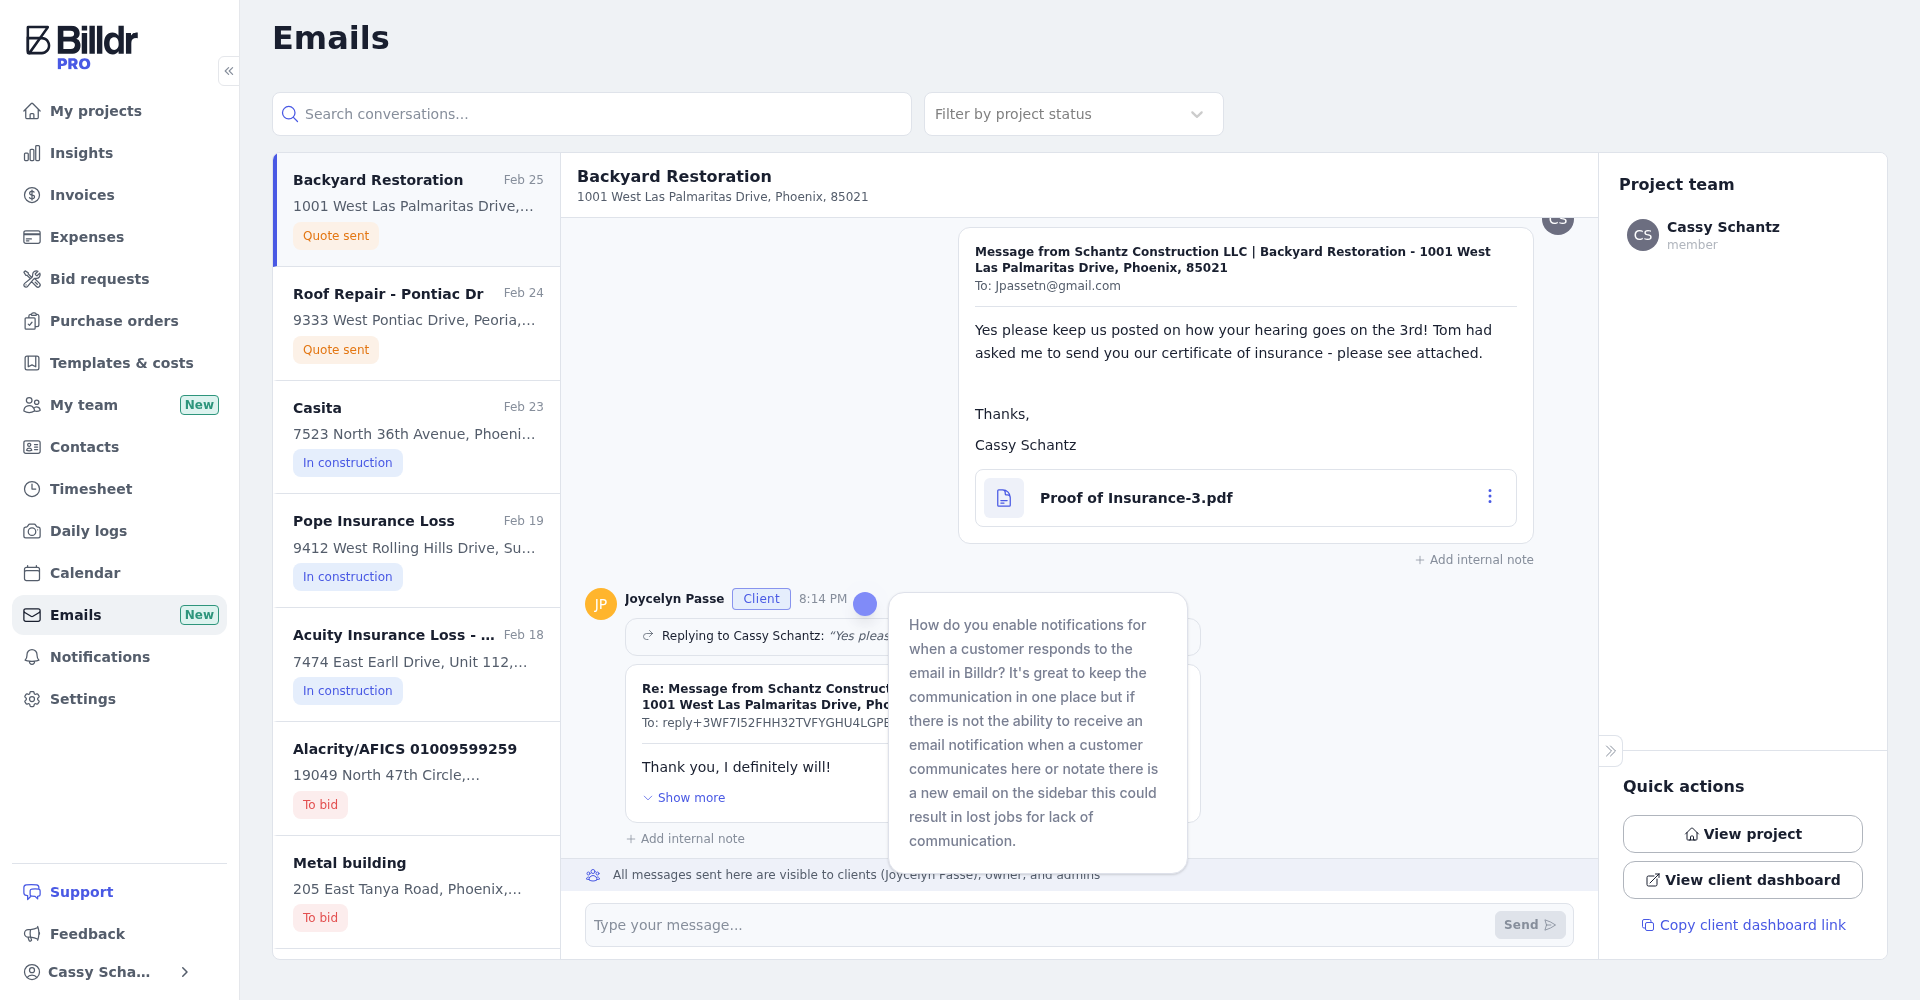Click the CS avatar in Project team
Viewport: 1920px width, 1000px height.
tap(1642, 235)
